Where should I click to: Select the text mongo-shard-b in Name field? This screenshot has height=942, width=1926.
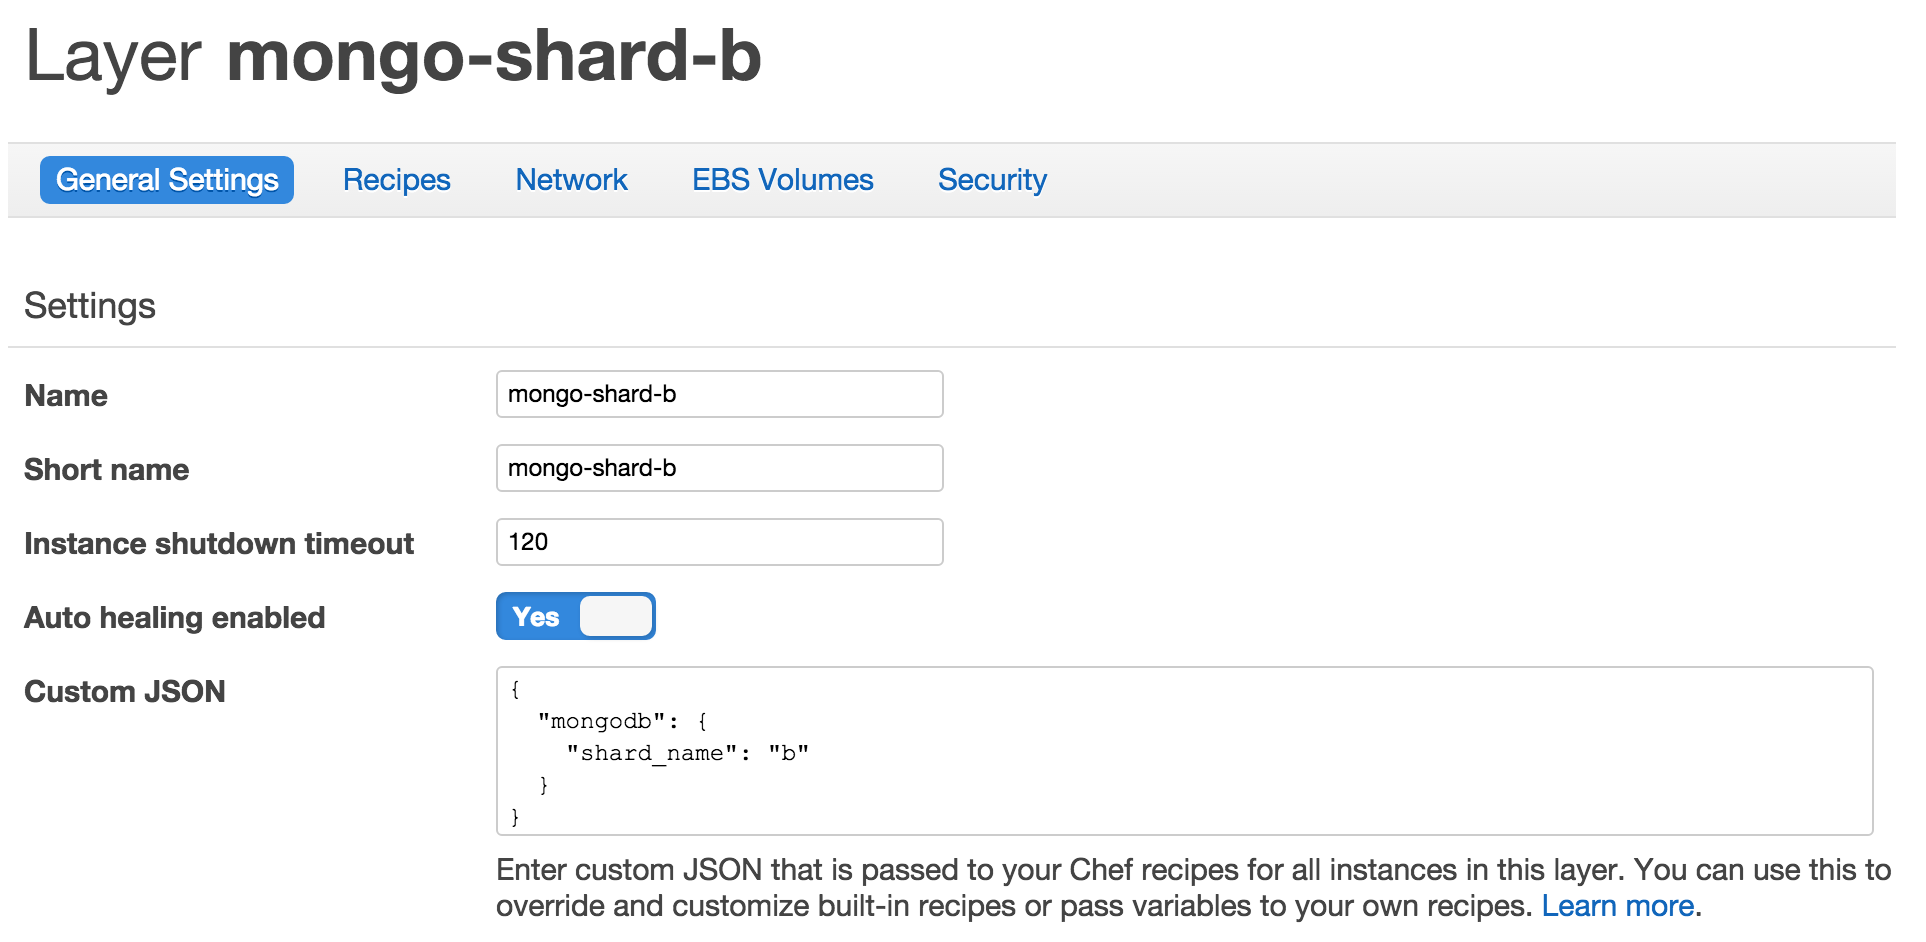[590, 393]
